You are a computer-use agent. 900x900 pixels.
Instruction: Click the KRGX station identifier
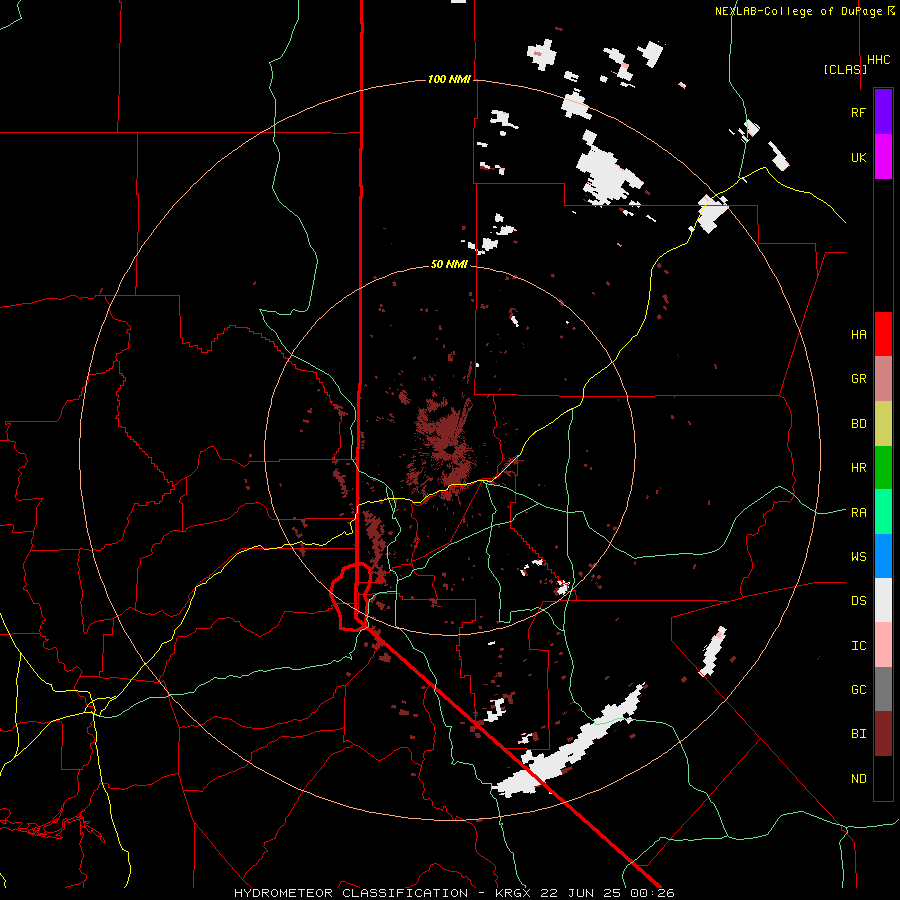(514, 893)
